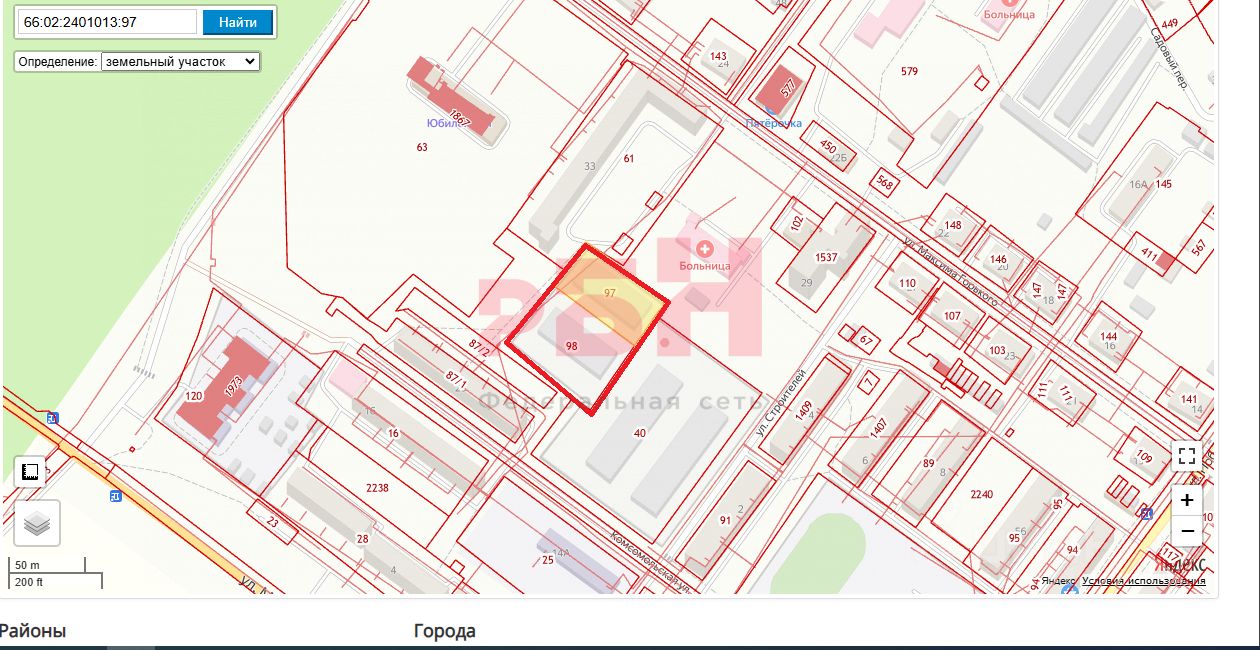Click parcel label 141

[1189, 399]
